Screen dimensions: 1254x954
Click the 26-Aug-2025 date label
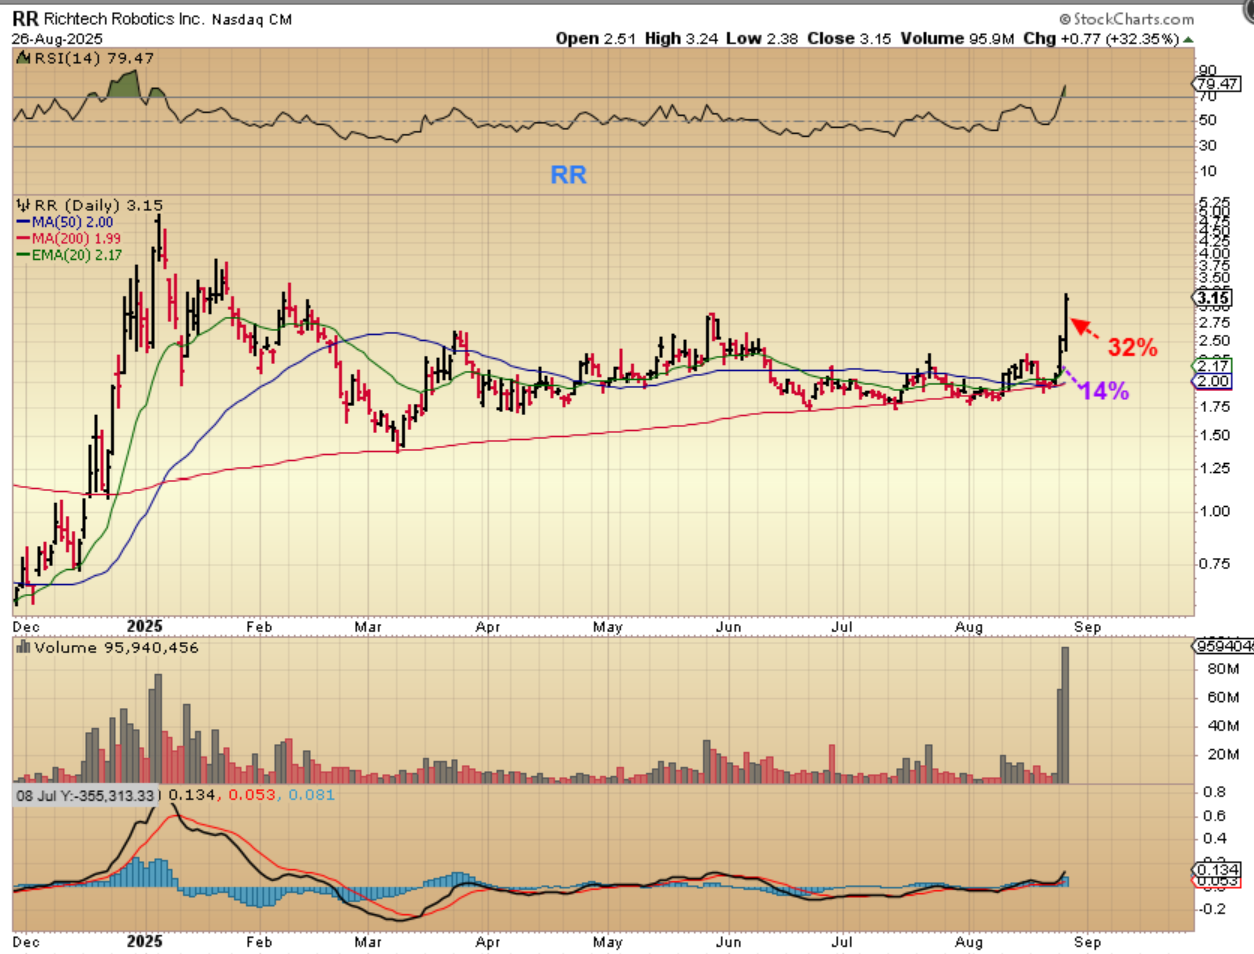(x=57, y=38)
